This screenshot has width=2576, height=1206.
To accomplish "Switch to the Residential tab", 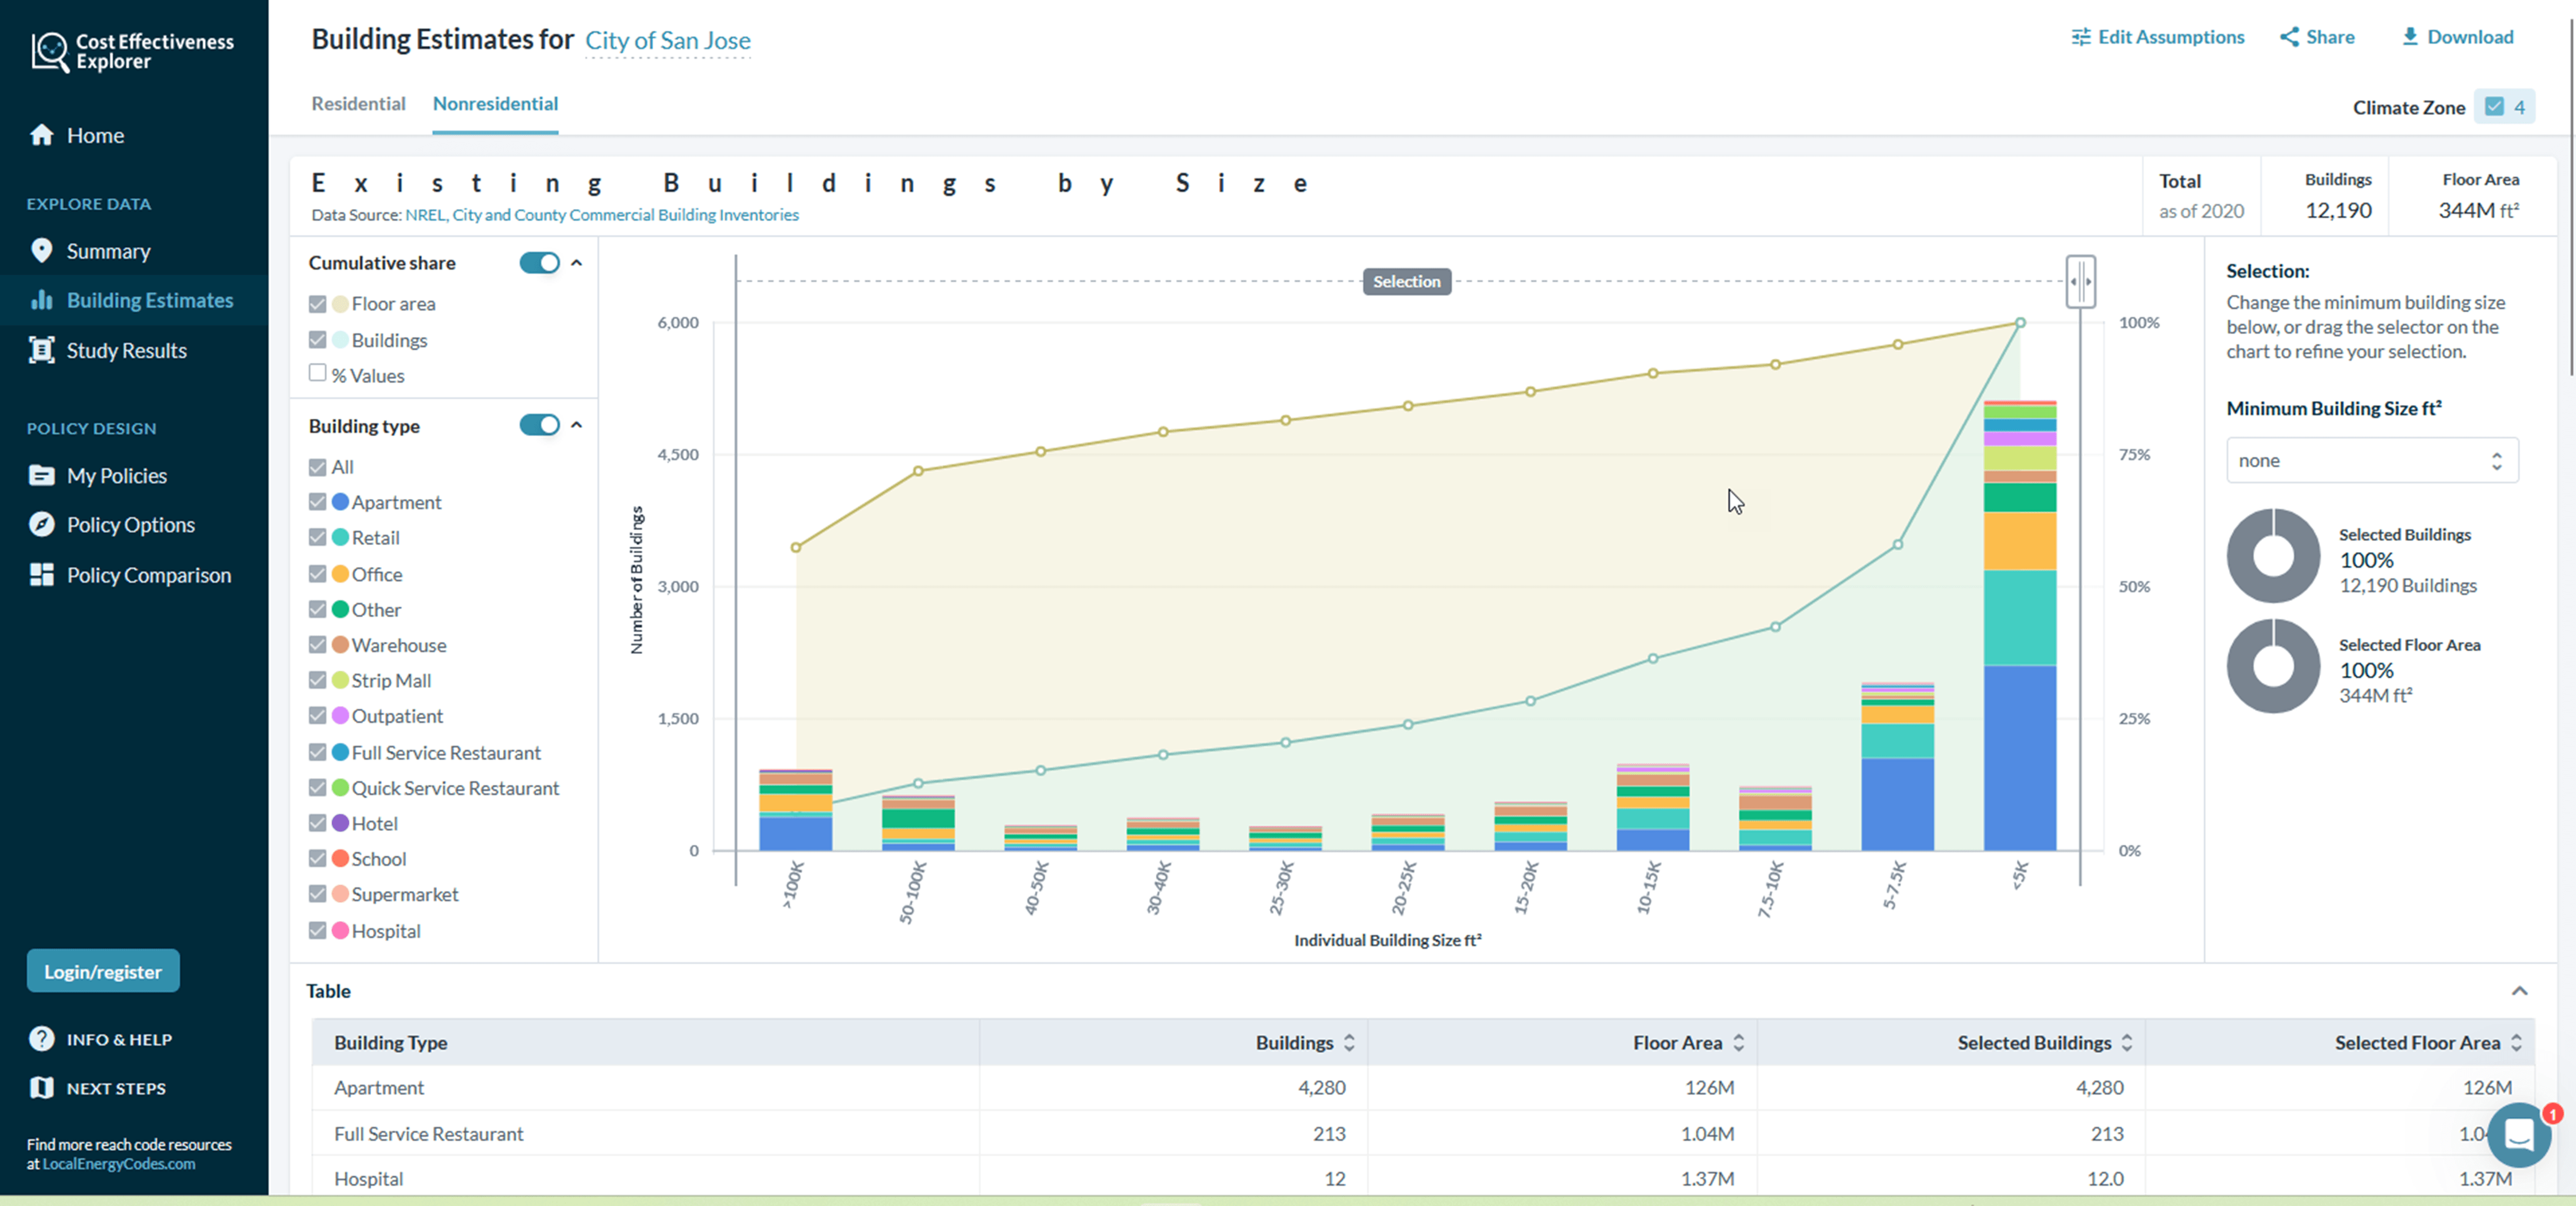I will click(358, 103).
